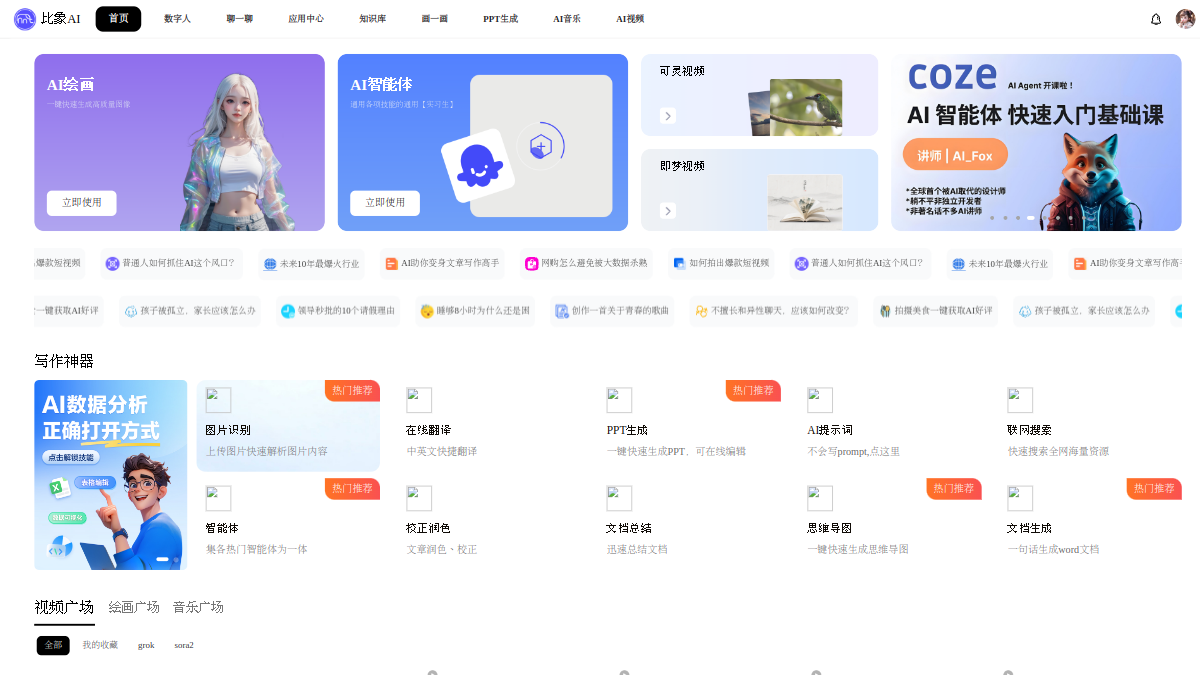Open the AI视频 navigation item

click(630, 18)
